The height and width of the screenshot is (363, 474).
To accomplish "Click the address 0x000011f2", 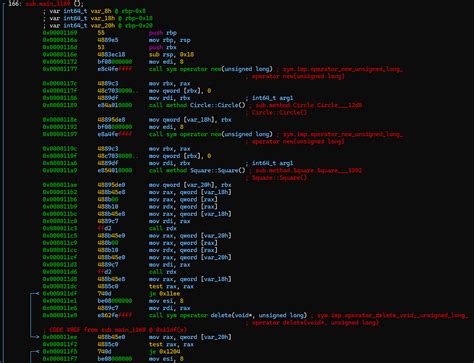I will click(x=60, y=344).
